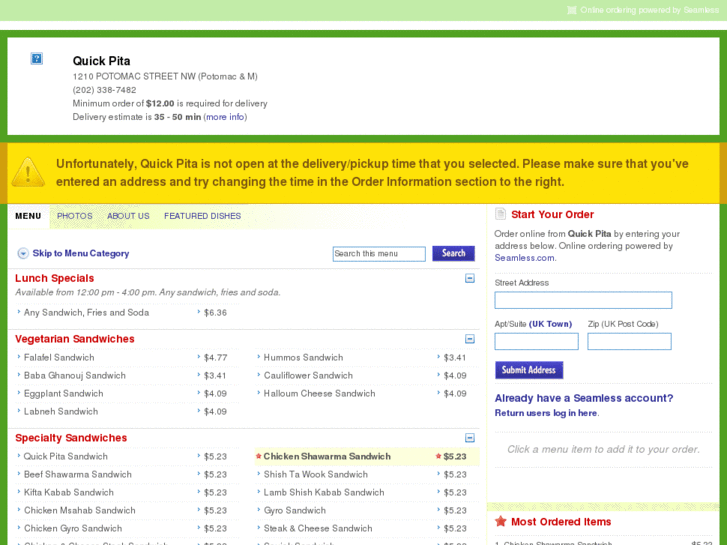
Task: Click the $4.77 Falafel Sandwich price
Action: tap(215, 358)
